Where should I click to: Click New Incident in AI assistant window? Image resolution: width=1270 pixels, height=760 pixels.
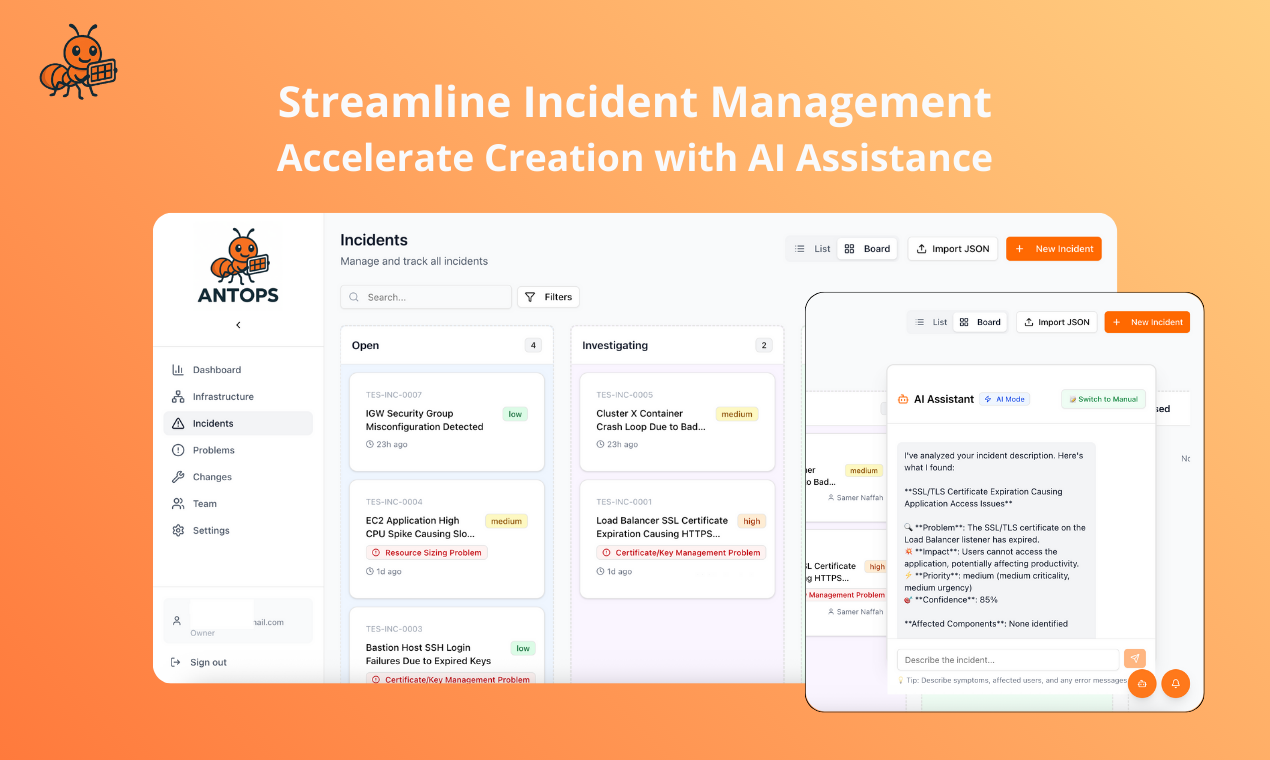[x=1147, y=322]
